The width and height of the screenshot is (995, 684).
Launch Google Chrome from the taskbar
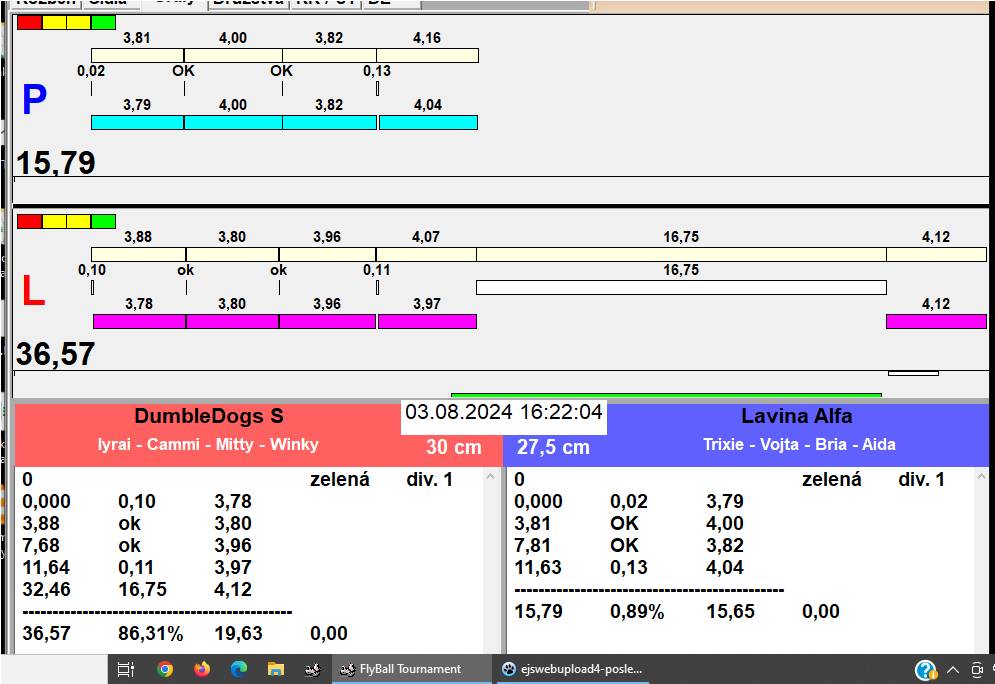coord(165,669)
